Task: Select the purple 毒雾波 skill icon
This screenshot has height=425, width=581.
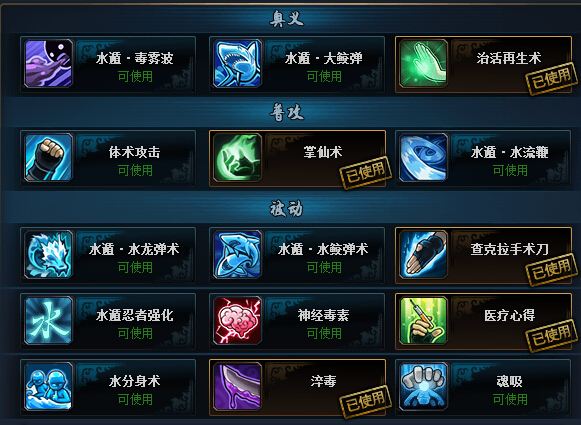Action: 49,63
